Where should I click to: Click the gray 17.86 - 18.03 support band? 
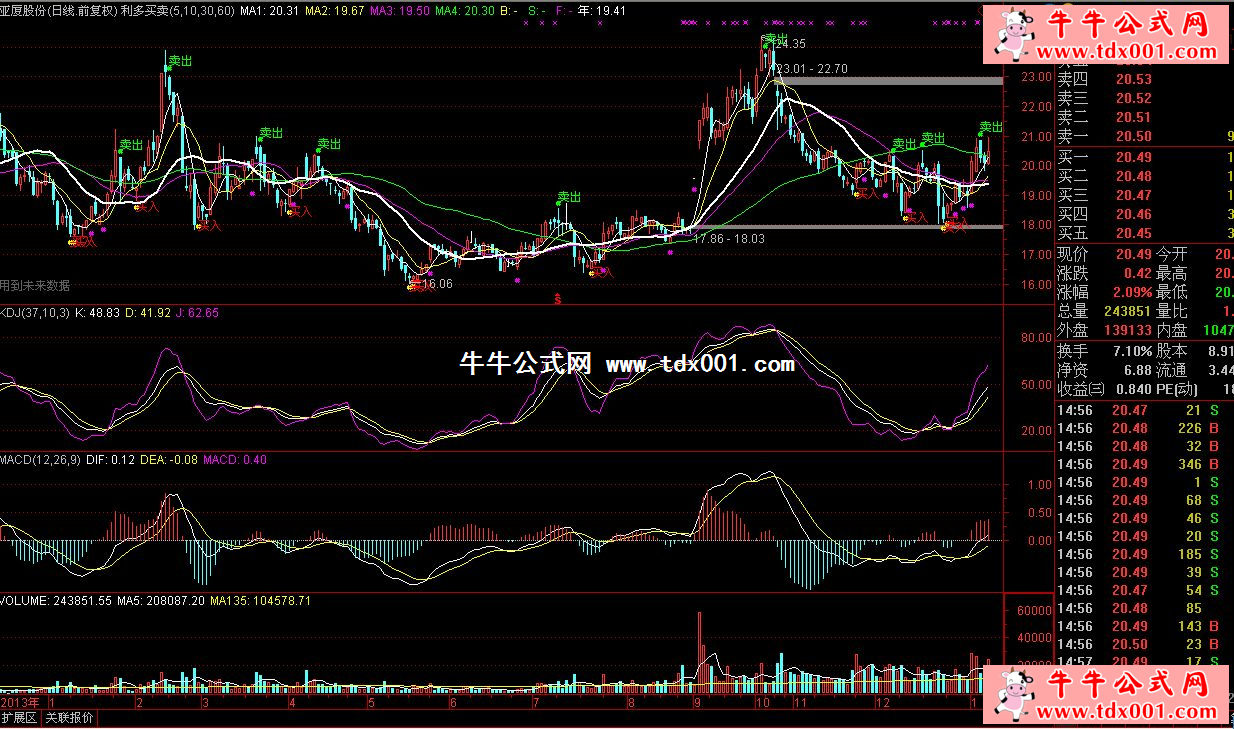pyautogui.click(x=850, y=227)
